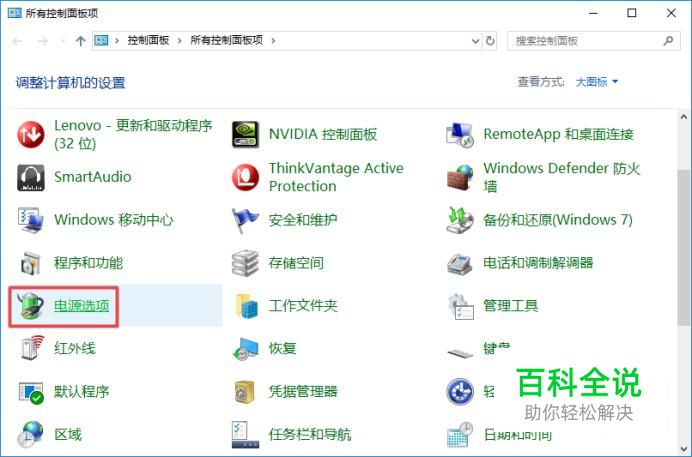Open the 电源选项 link

coord(82,306)
